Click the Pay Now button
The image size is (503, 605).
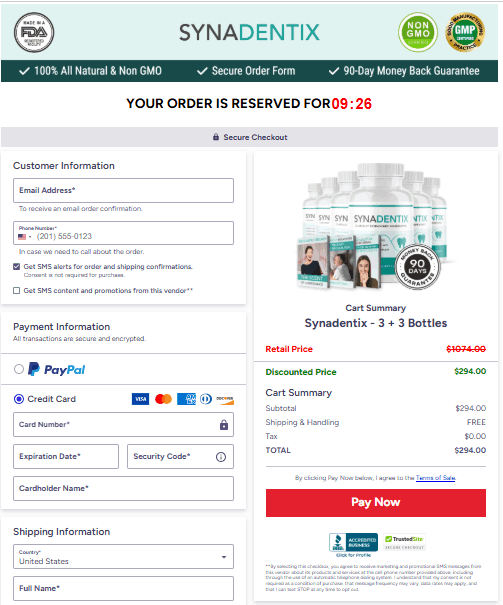point(376,503)
